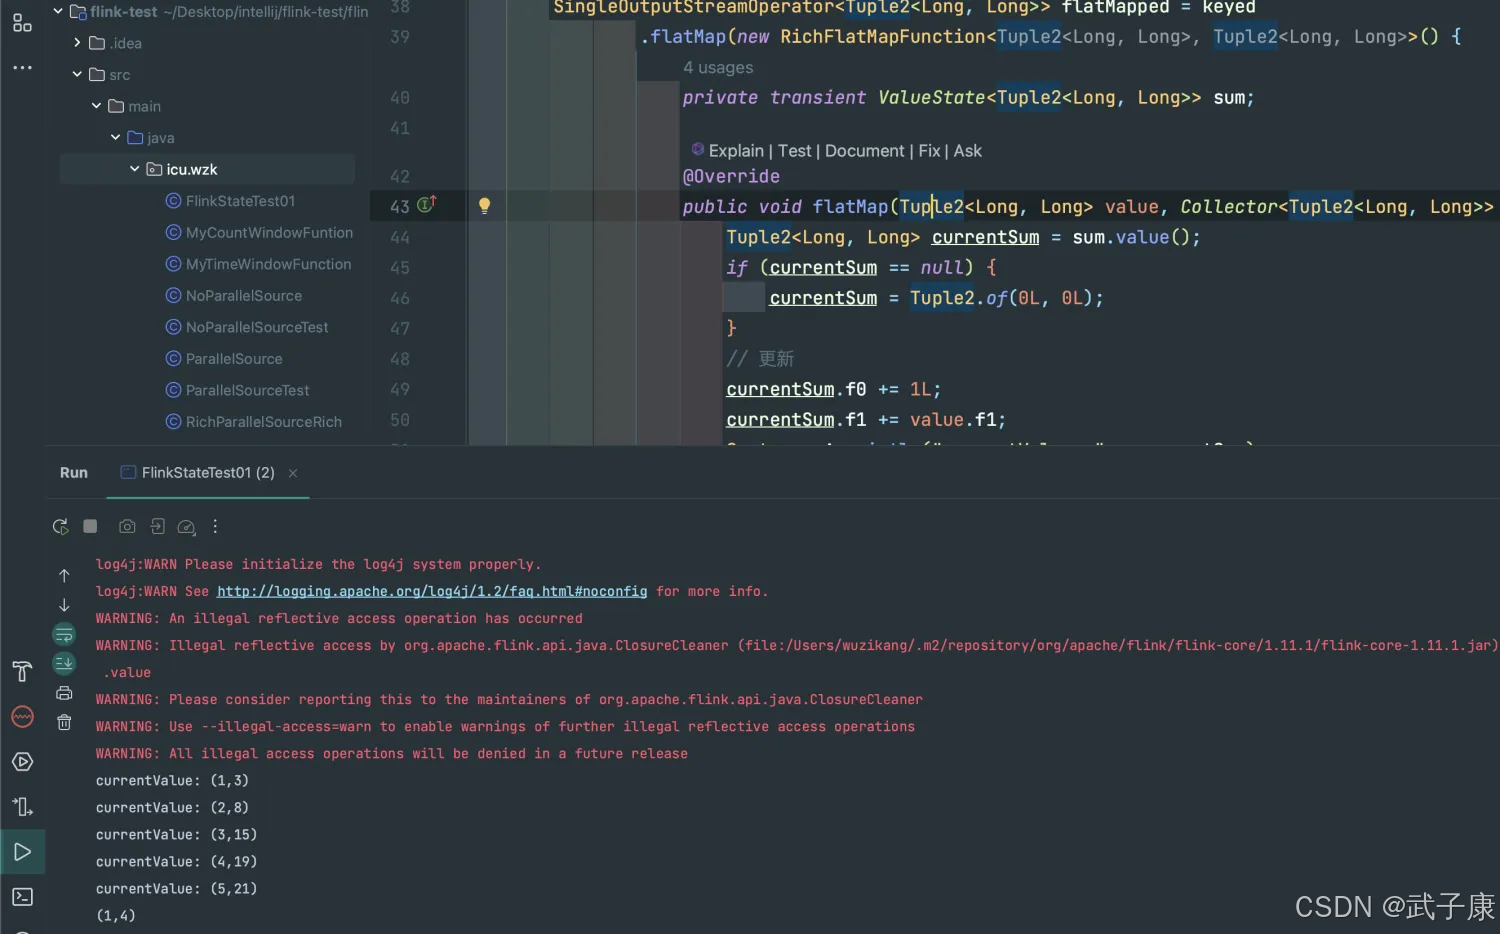The height and width of the screenshot is (934, 1500).
Task: Click the thread dump camera icon
Action: pyautogui.click(x=127, y=526)
